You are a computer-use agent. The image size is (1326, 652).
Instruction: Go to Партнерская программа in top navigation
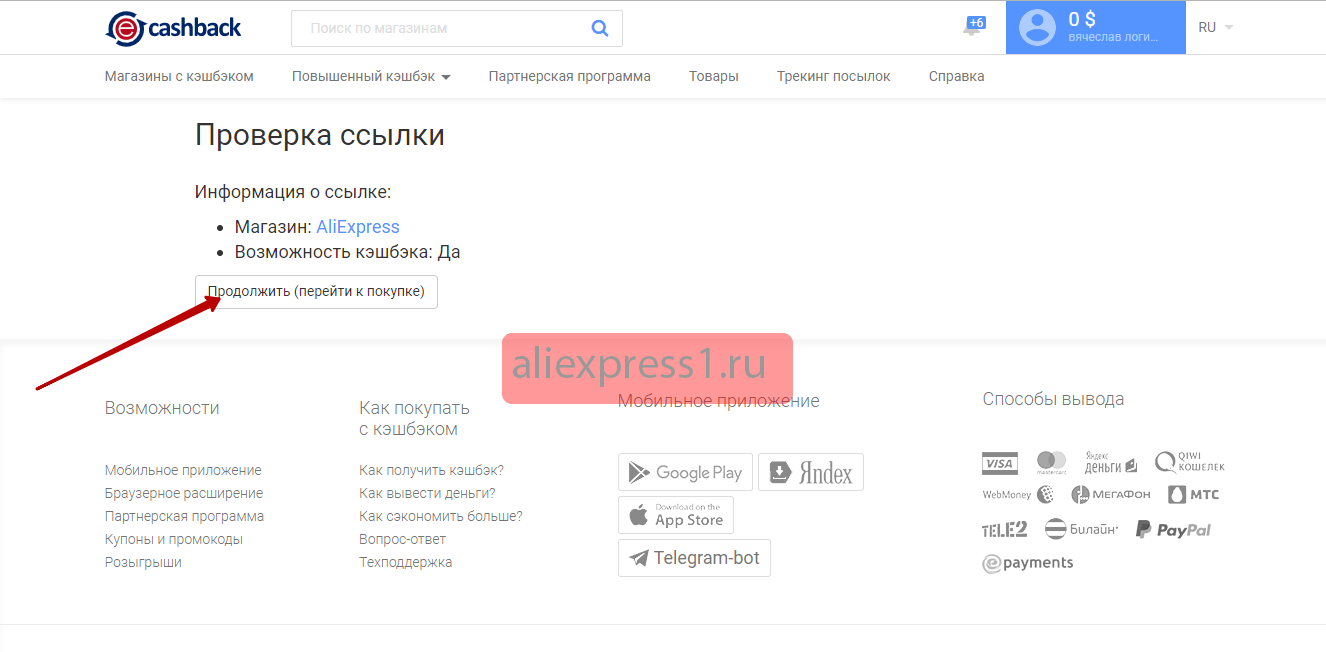(x=570, y=76)
